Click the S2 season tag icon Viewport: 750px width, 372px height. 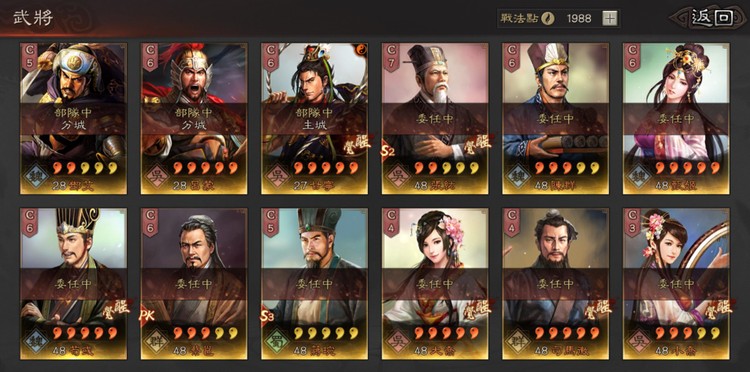coord(387,152)
